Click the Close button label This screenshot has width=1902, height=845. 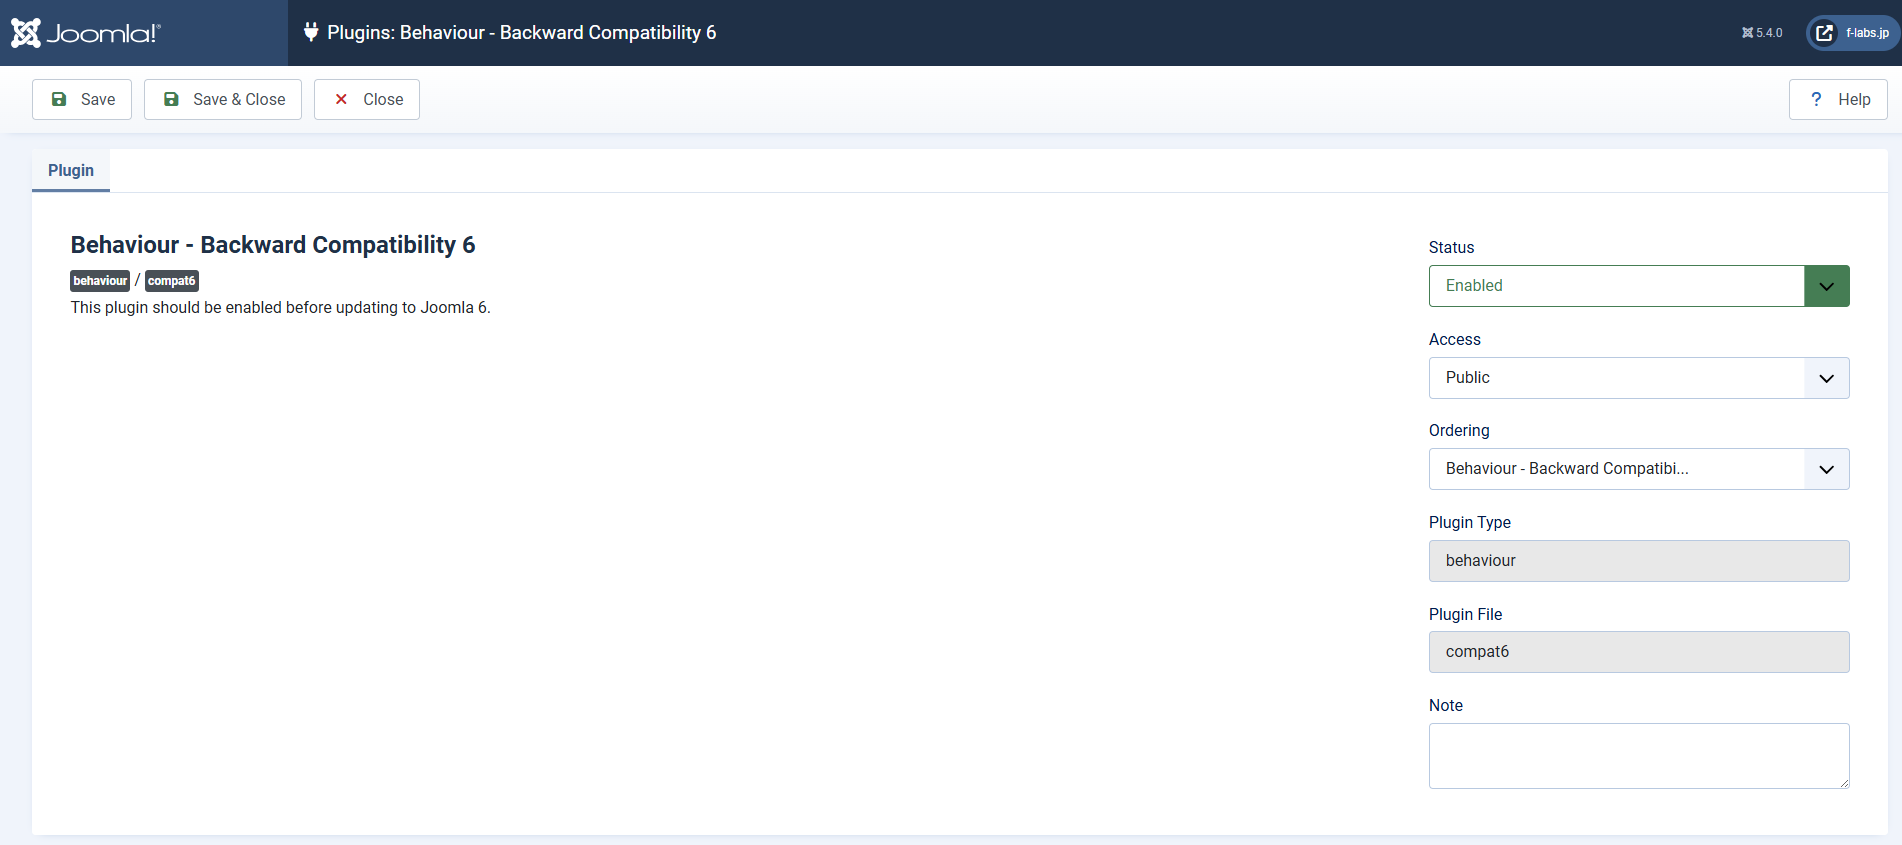pos(383,99)
